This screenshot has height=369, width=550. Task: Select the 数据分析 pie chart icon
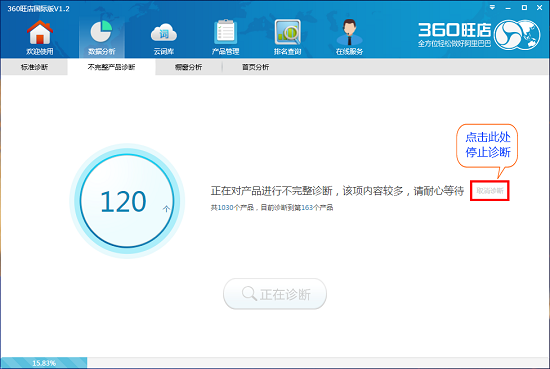pyautogui.click(x=101, y=32)
